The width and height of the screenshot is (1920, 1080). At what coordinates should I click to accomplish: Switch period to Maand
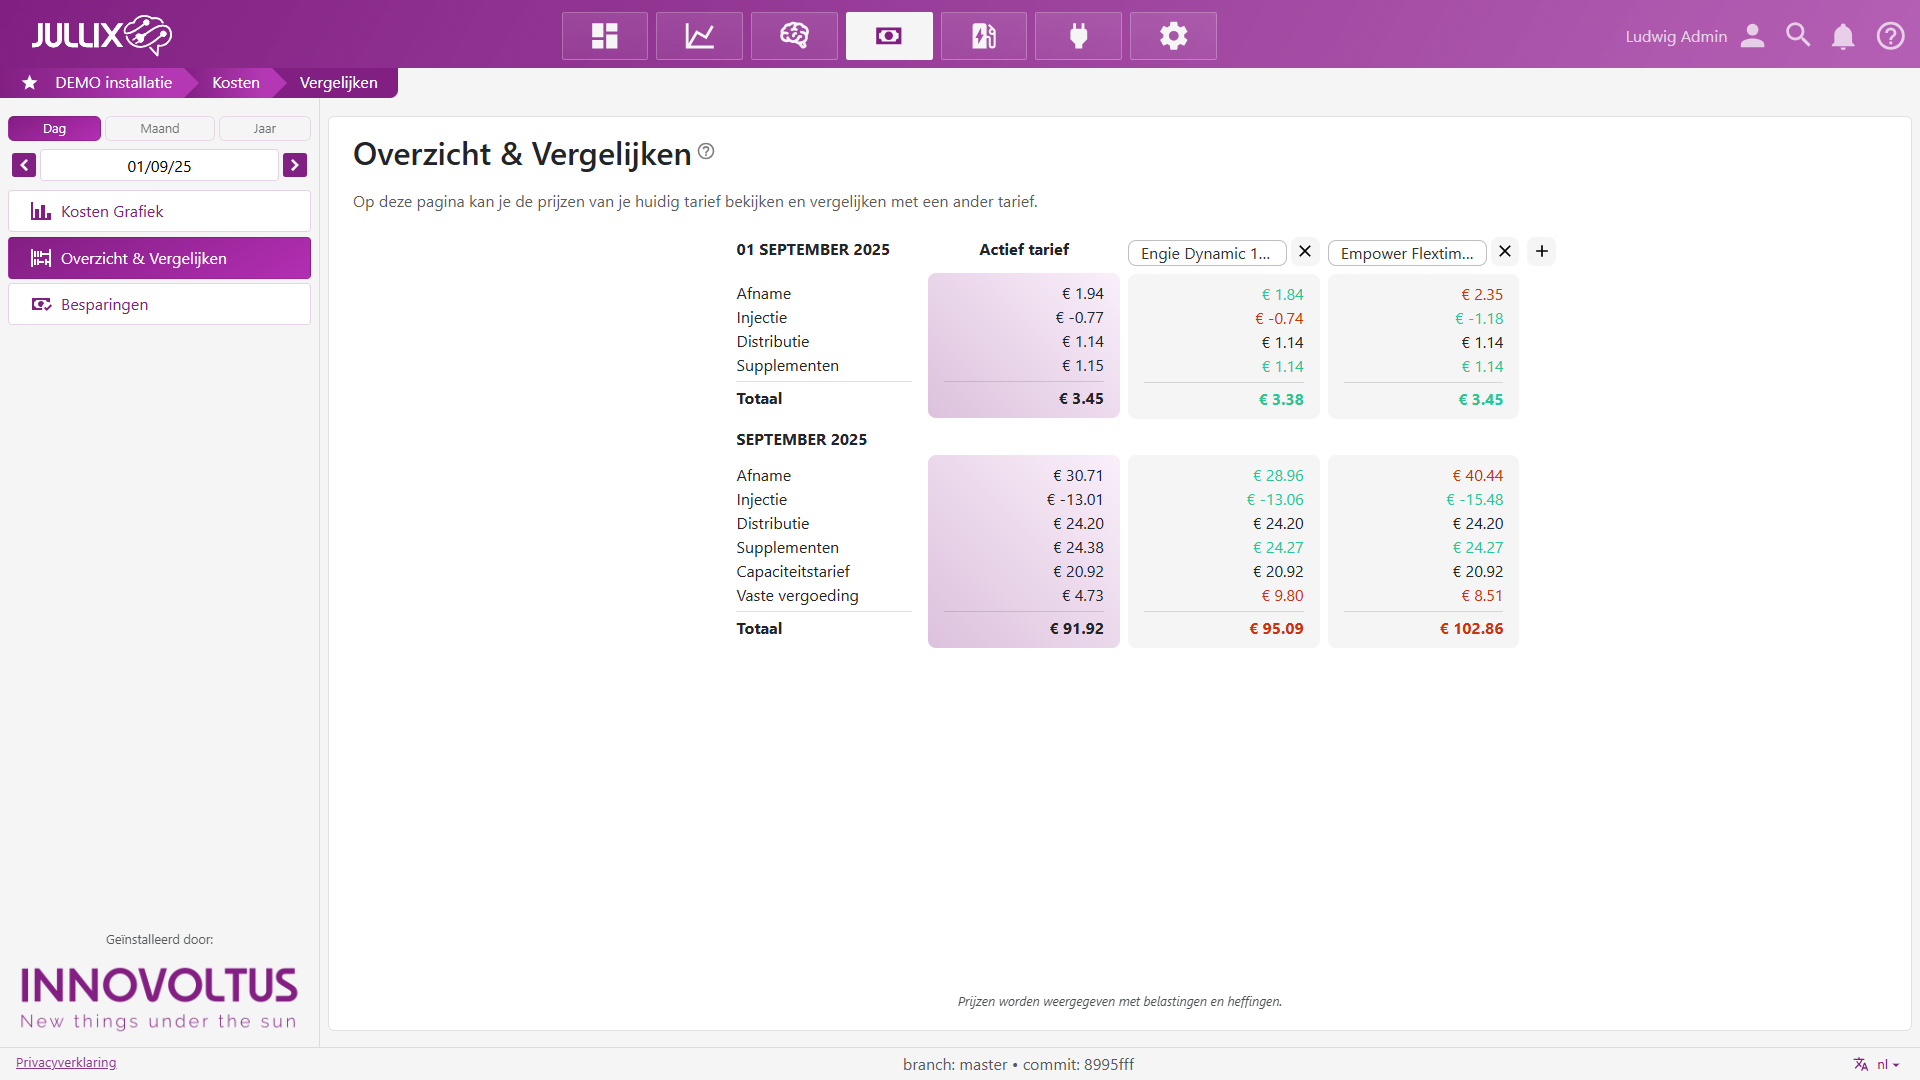(160, 128)
